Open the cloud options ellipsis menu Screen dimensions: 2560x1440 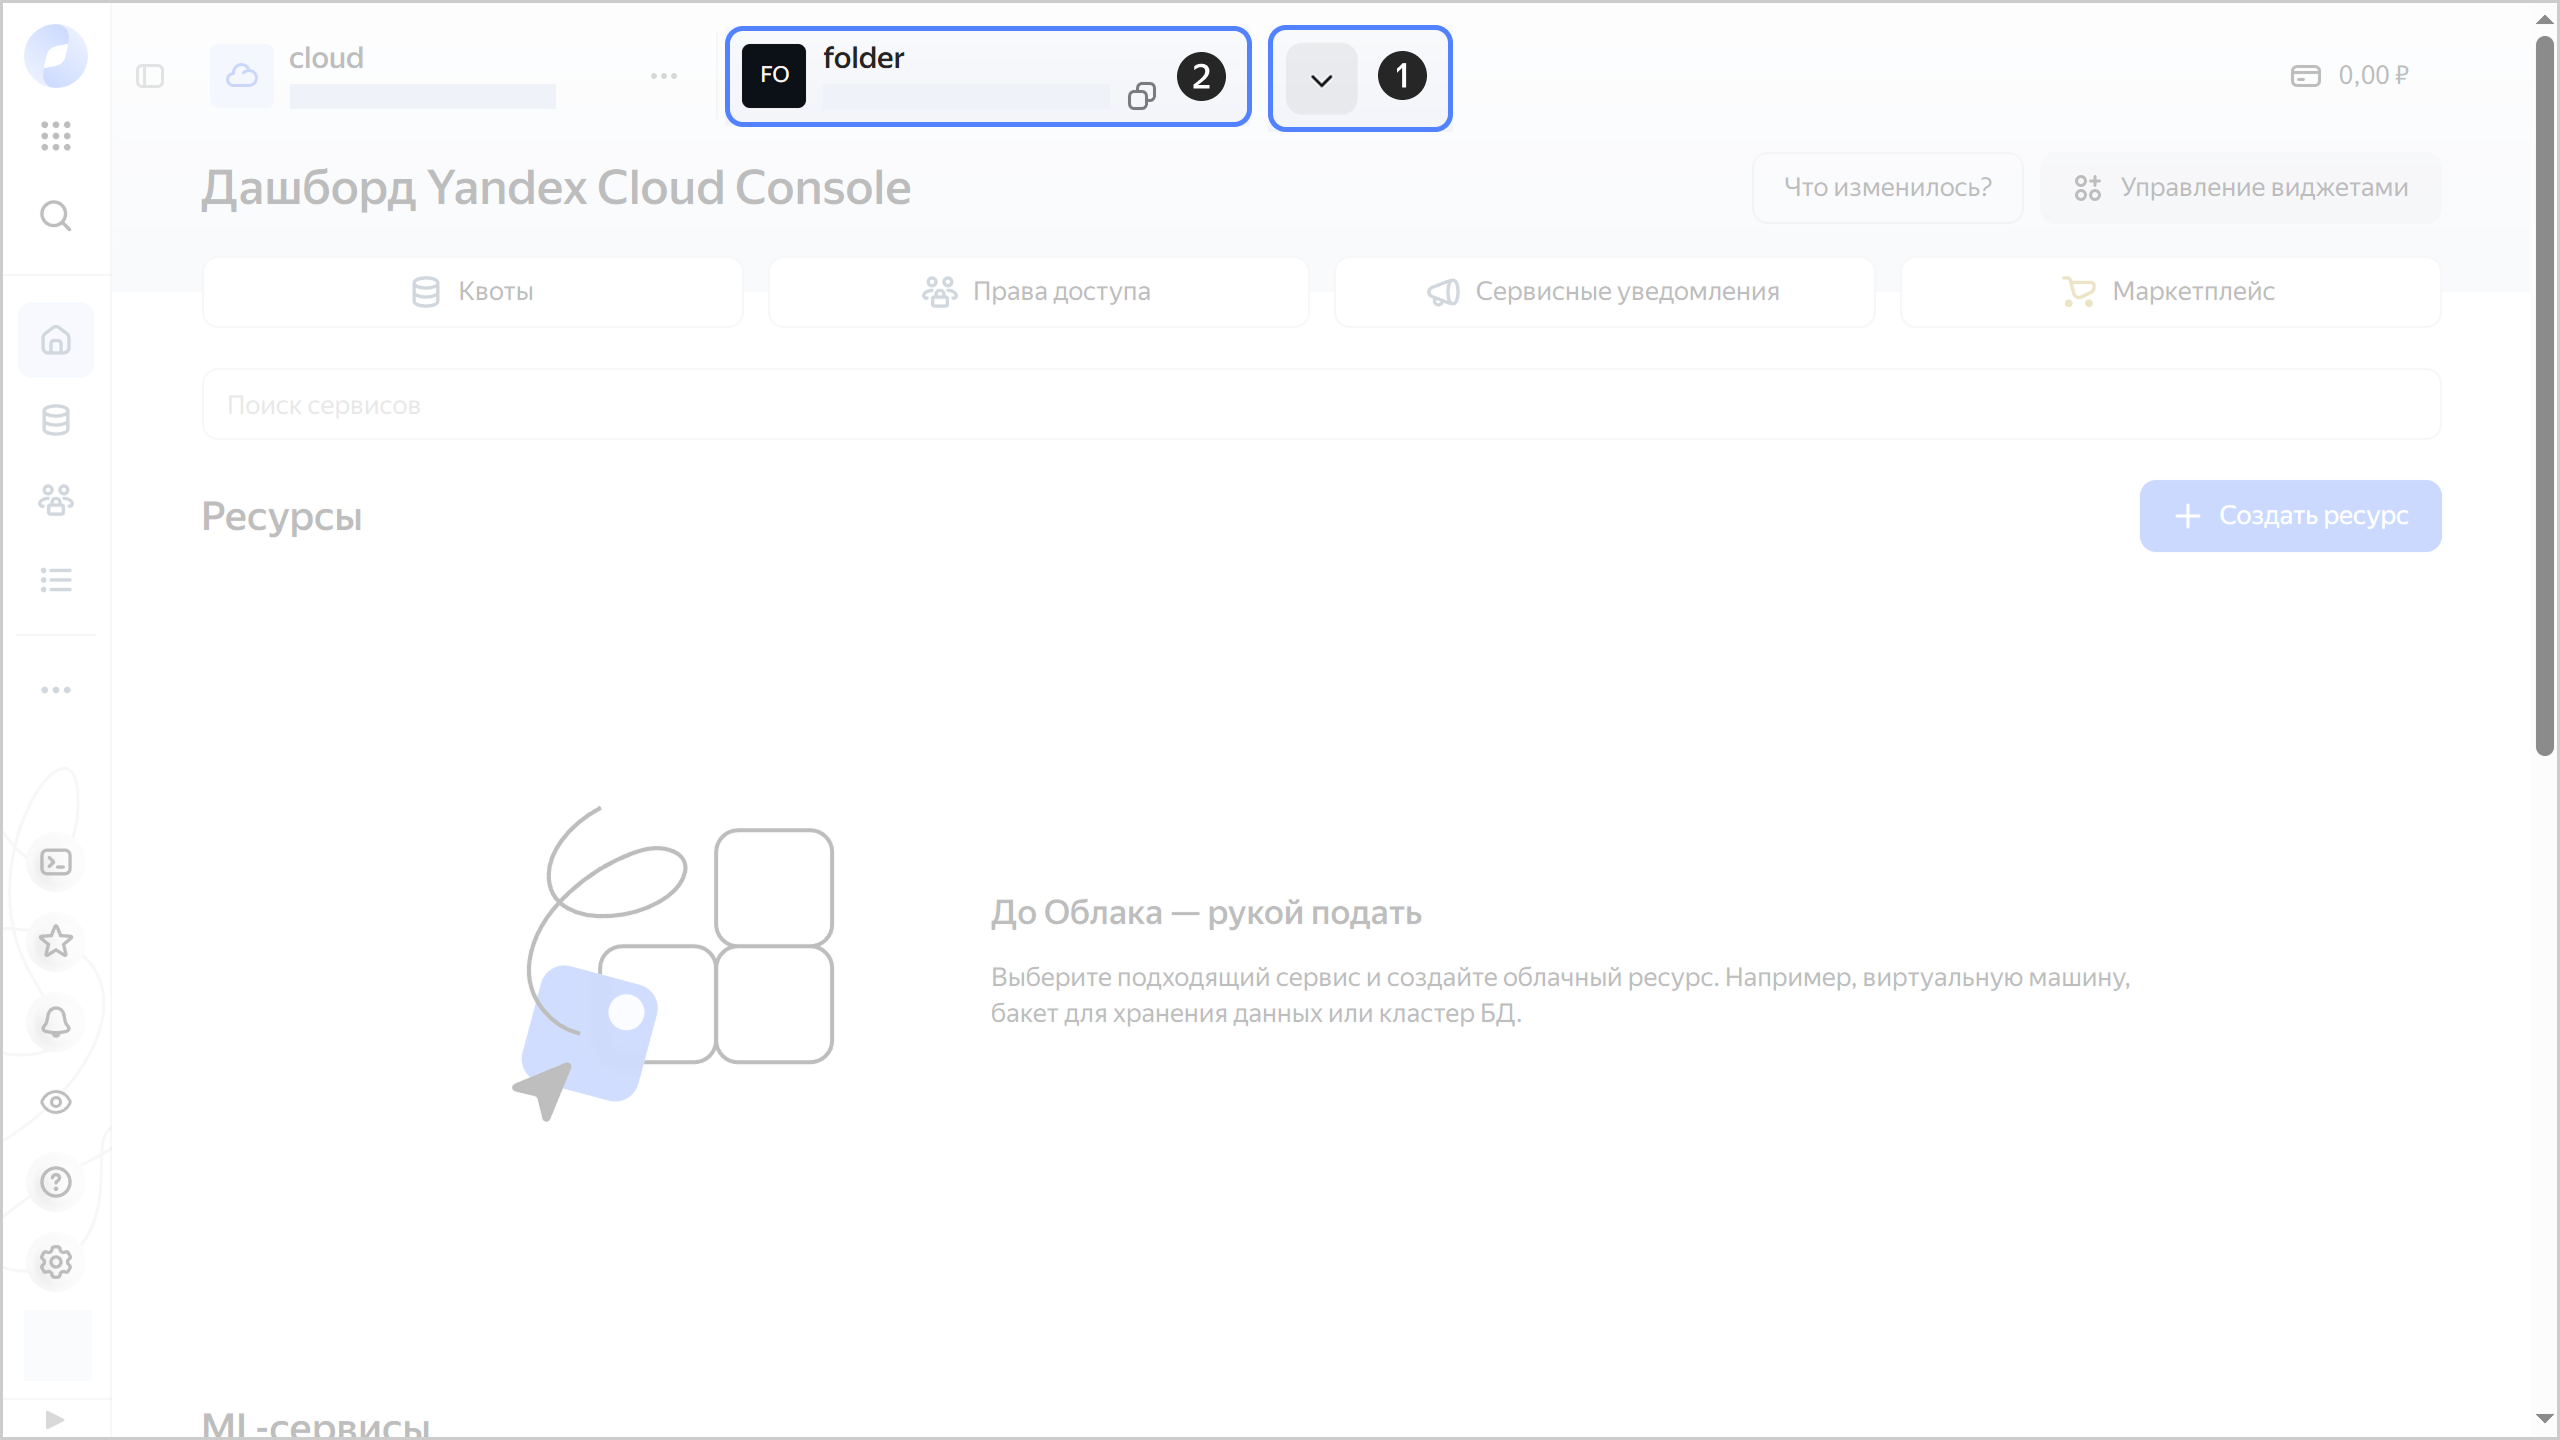click(663, 75)
